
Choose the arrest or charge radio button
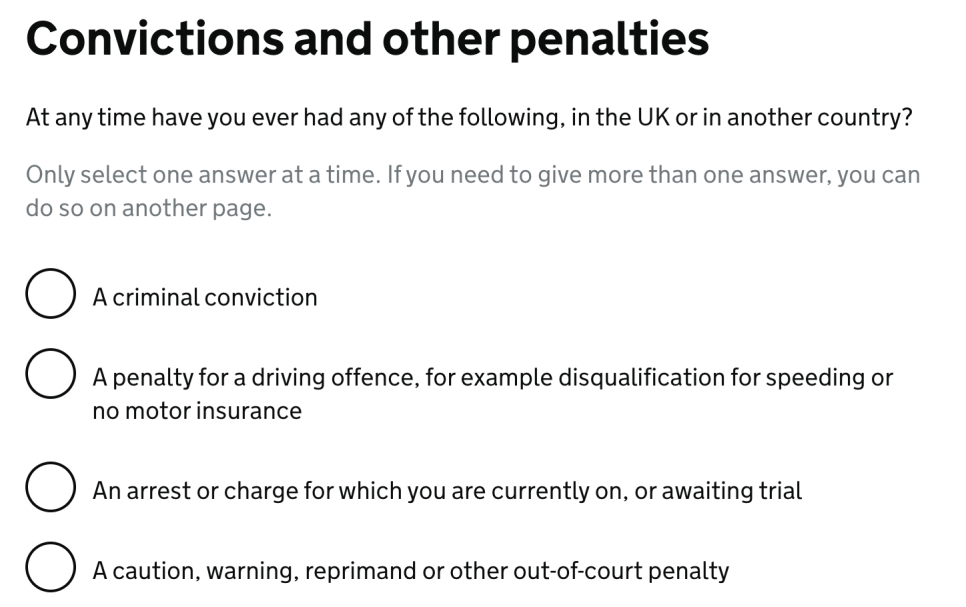click(x=51, y=487)
